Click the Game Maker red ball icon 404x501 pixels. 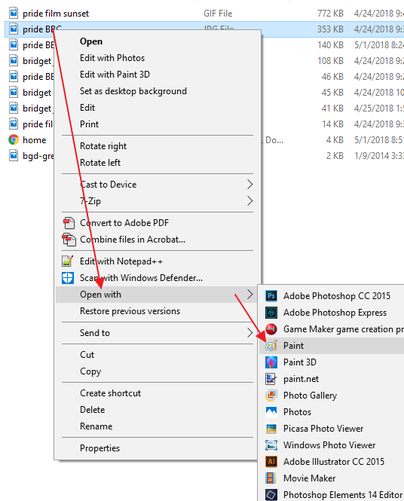tap(271, 329)
